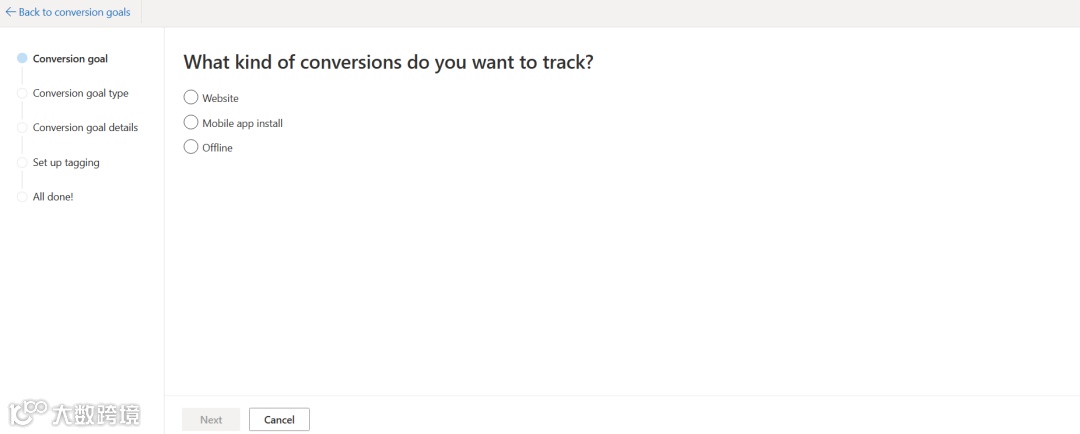
Task: Select the Website radio button
Action: [191, 97]
